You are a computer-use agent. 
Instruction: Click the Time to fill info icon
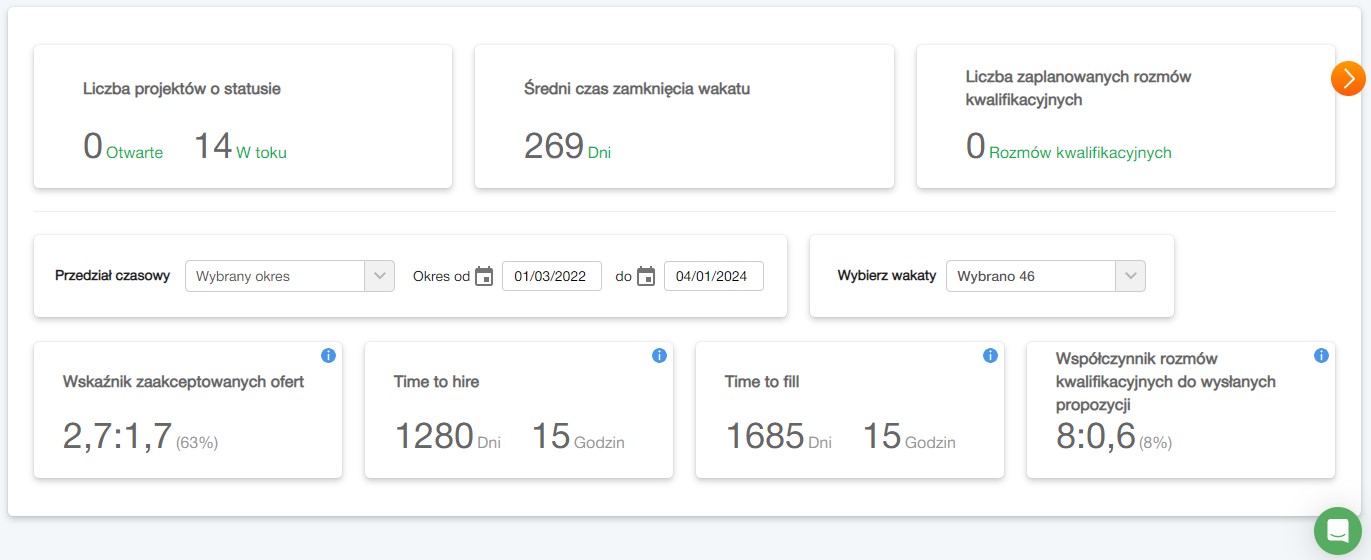[990, 355]
